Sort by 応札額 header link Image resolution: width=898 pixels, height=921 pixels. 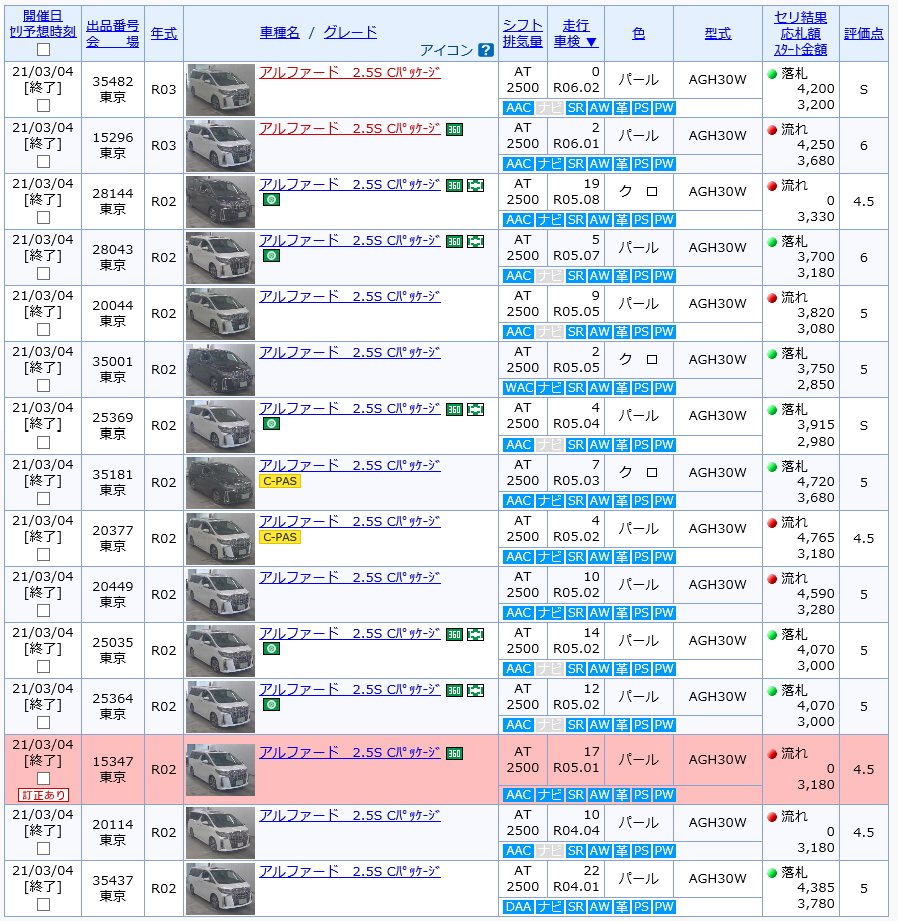pos(801,33)
